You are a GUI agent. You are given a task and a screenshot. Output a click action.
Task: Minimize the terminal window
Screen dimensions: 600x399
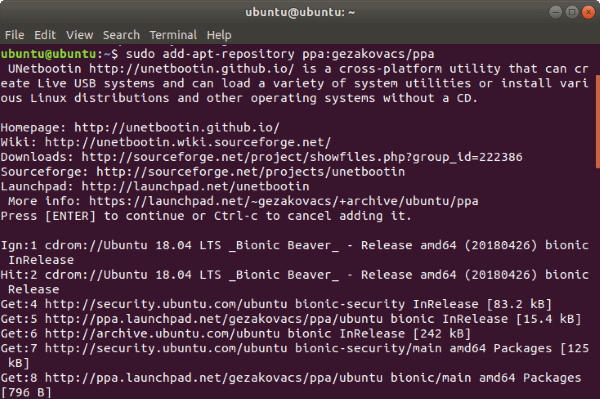(555, 12)
